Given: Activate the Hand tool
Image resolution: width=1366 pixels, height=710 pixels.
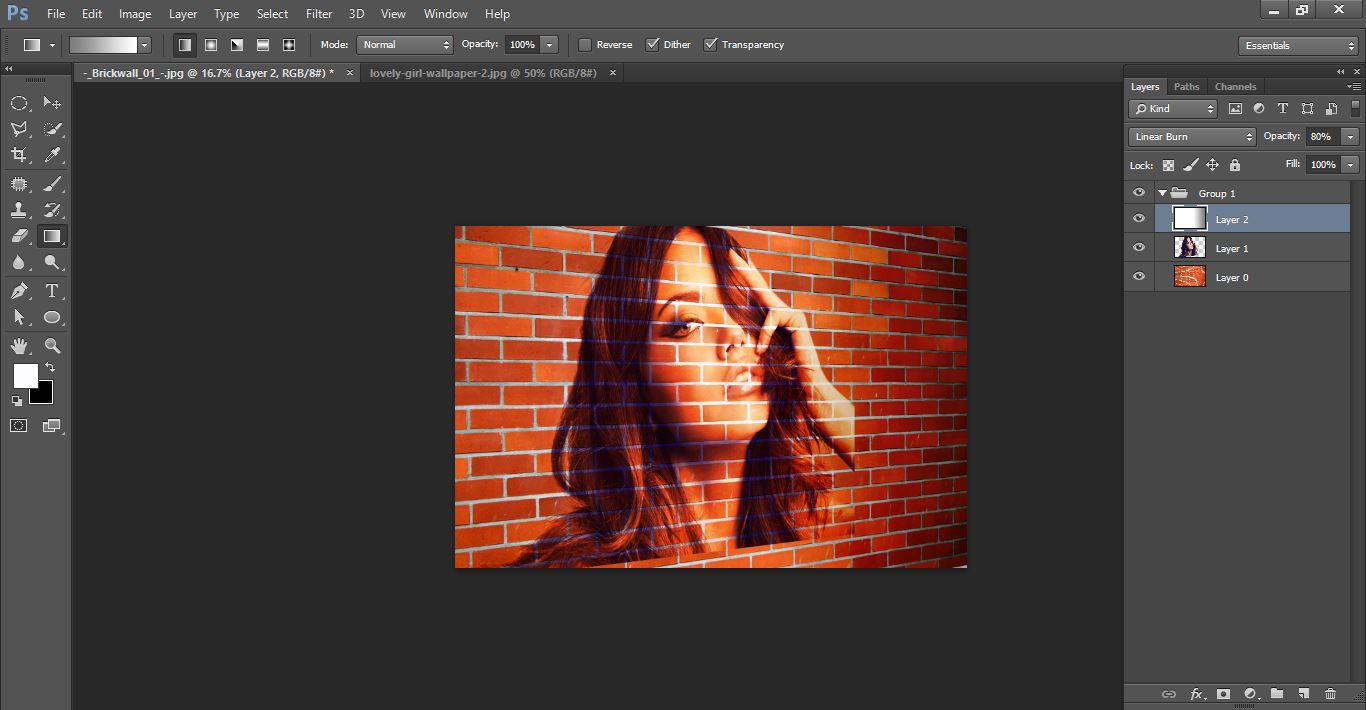Looking at the screenshot, I should pyautogui.click(x=22, y=345).
